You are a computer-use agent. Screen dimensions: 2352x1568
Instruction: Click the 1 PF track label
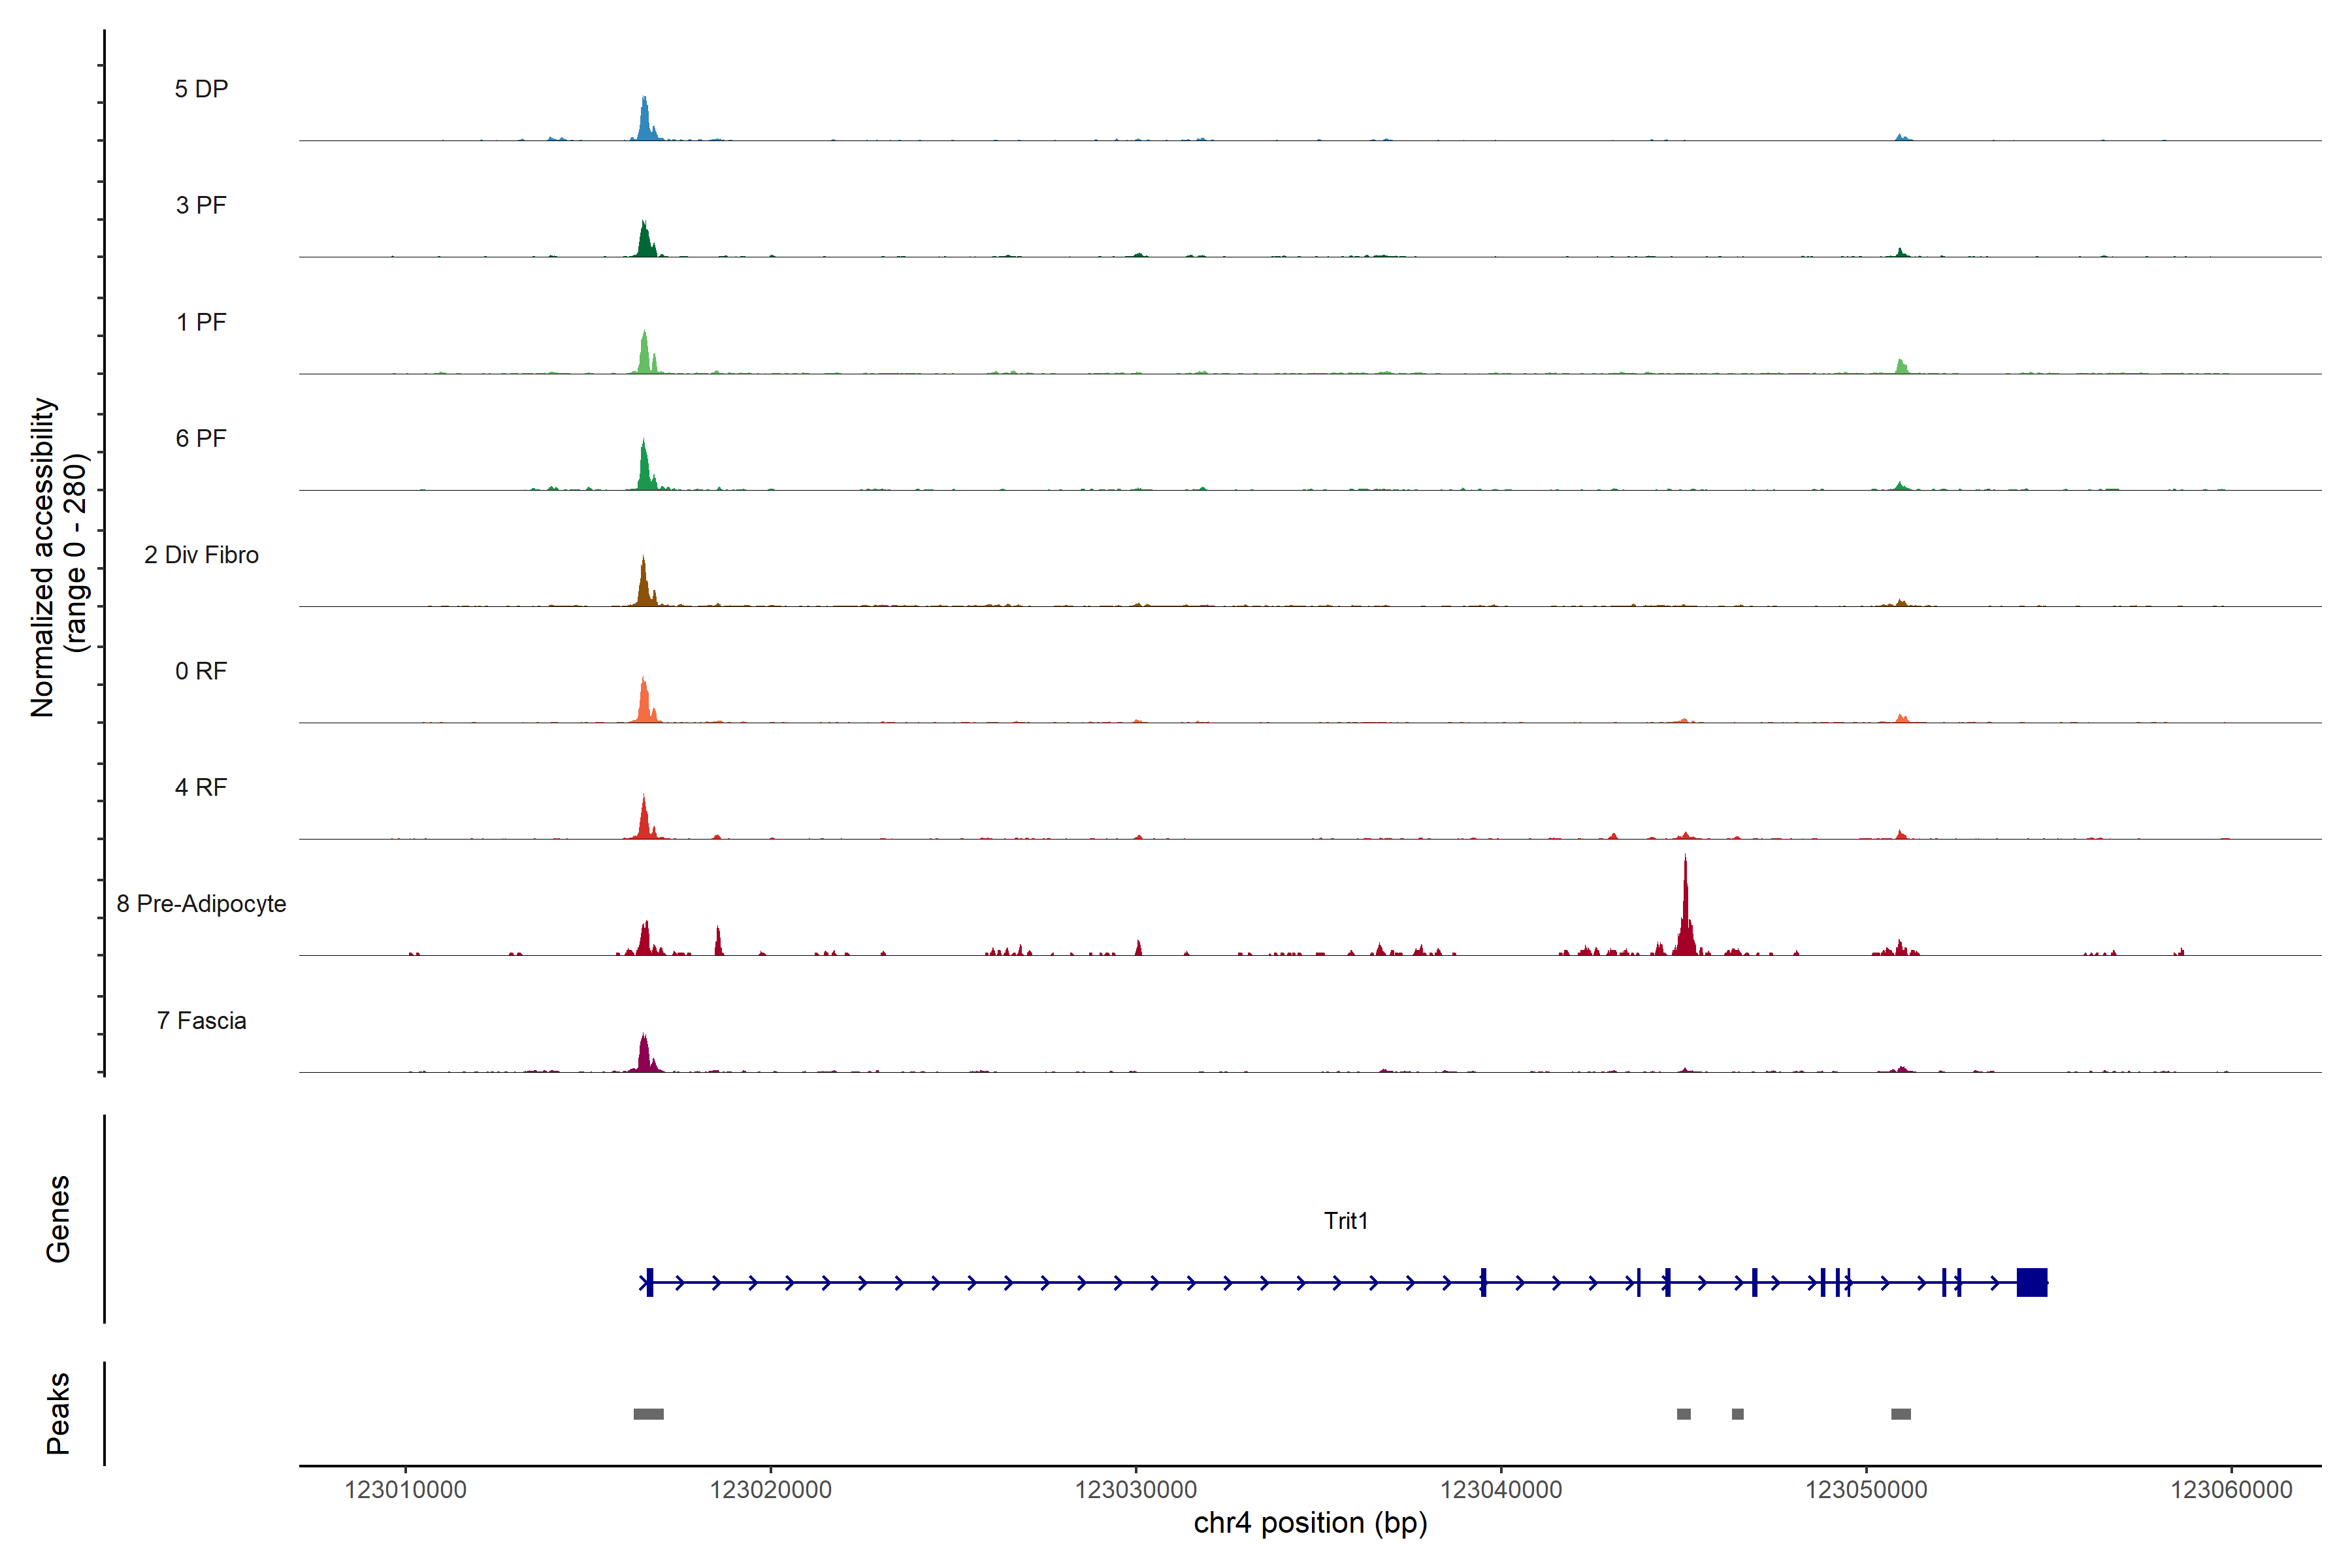tap(201, 322)
